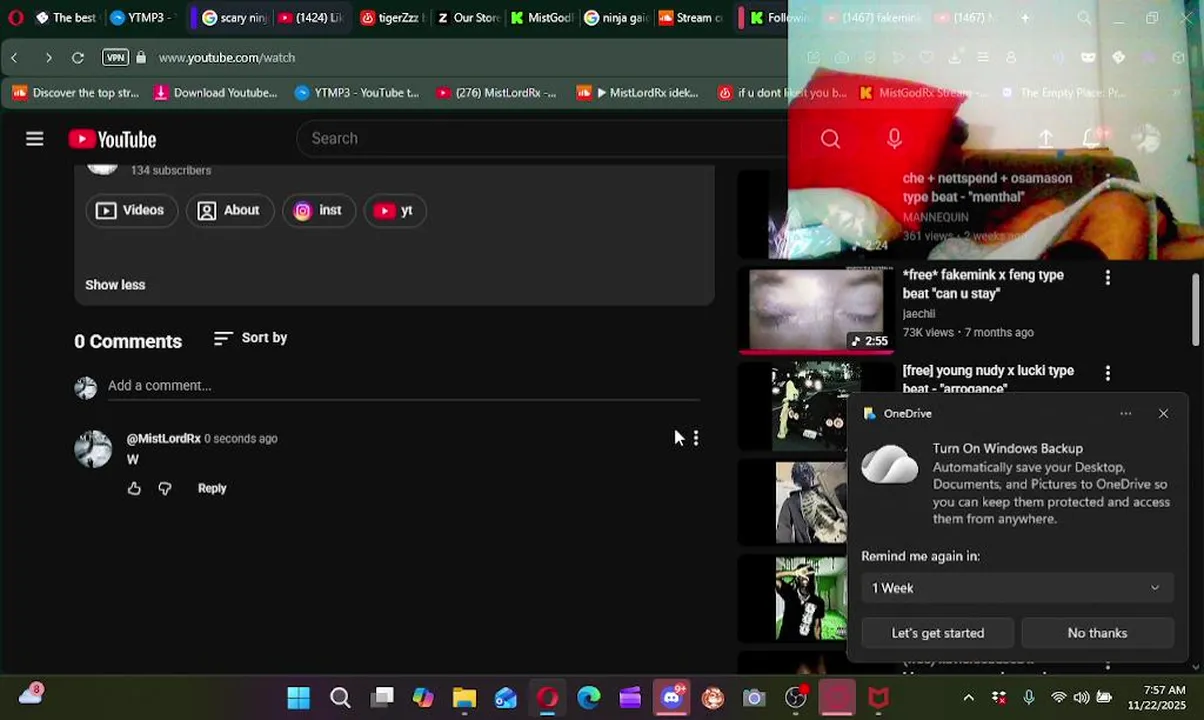Open volume settings from the tray
The image size is (1204, 720).
coord(1081,697)
